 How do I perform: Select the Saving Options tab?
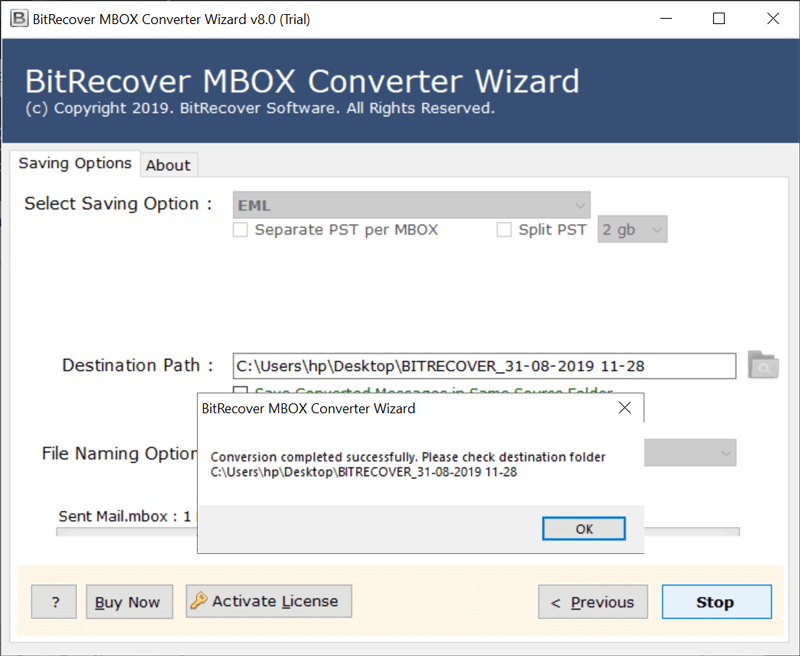[x=75, y=163]
